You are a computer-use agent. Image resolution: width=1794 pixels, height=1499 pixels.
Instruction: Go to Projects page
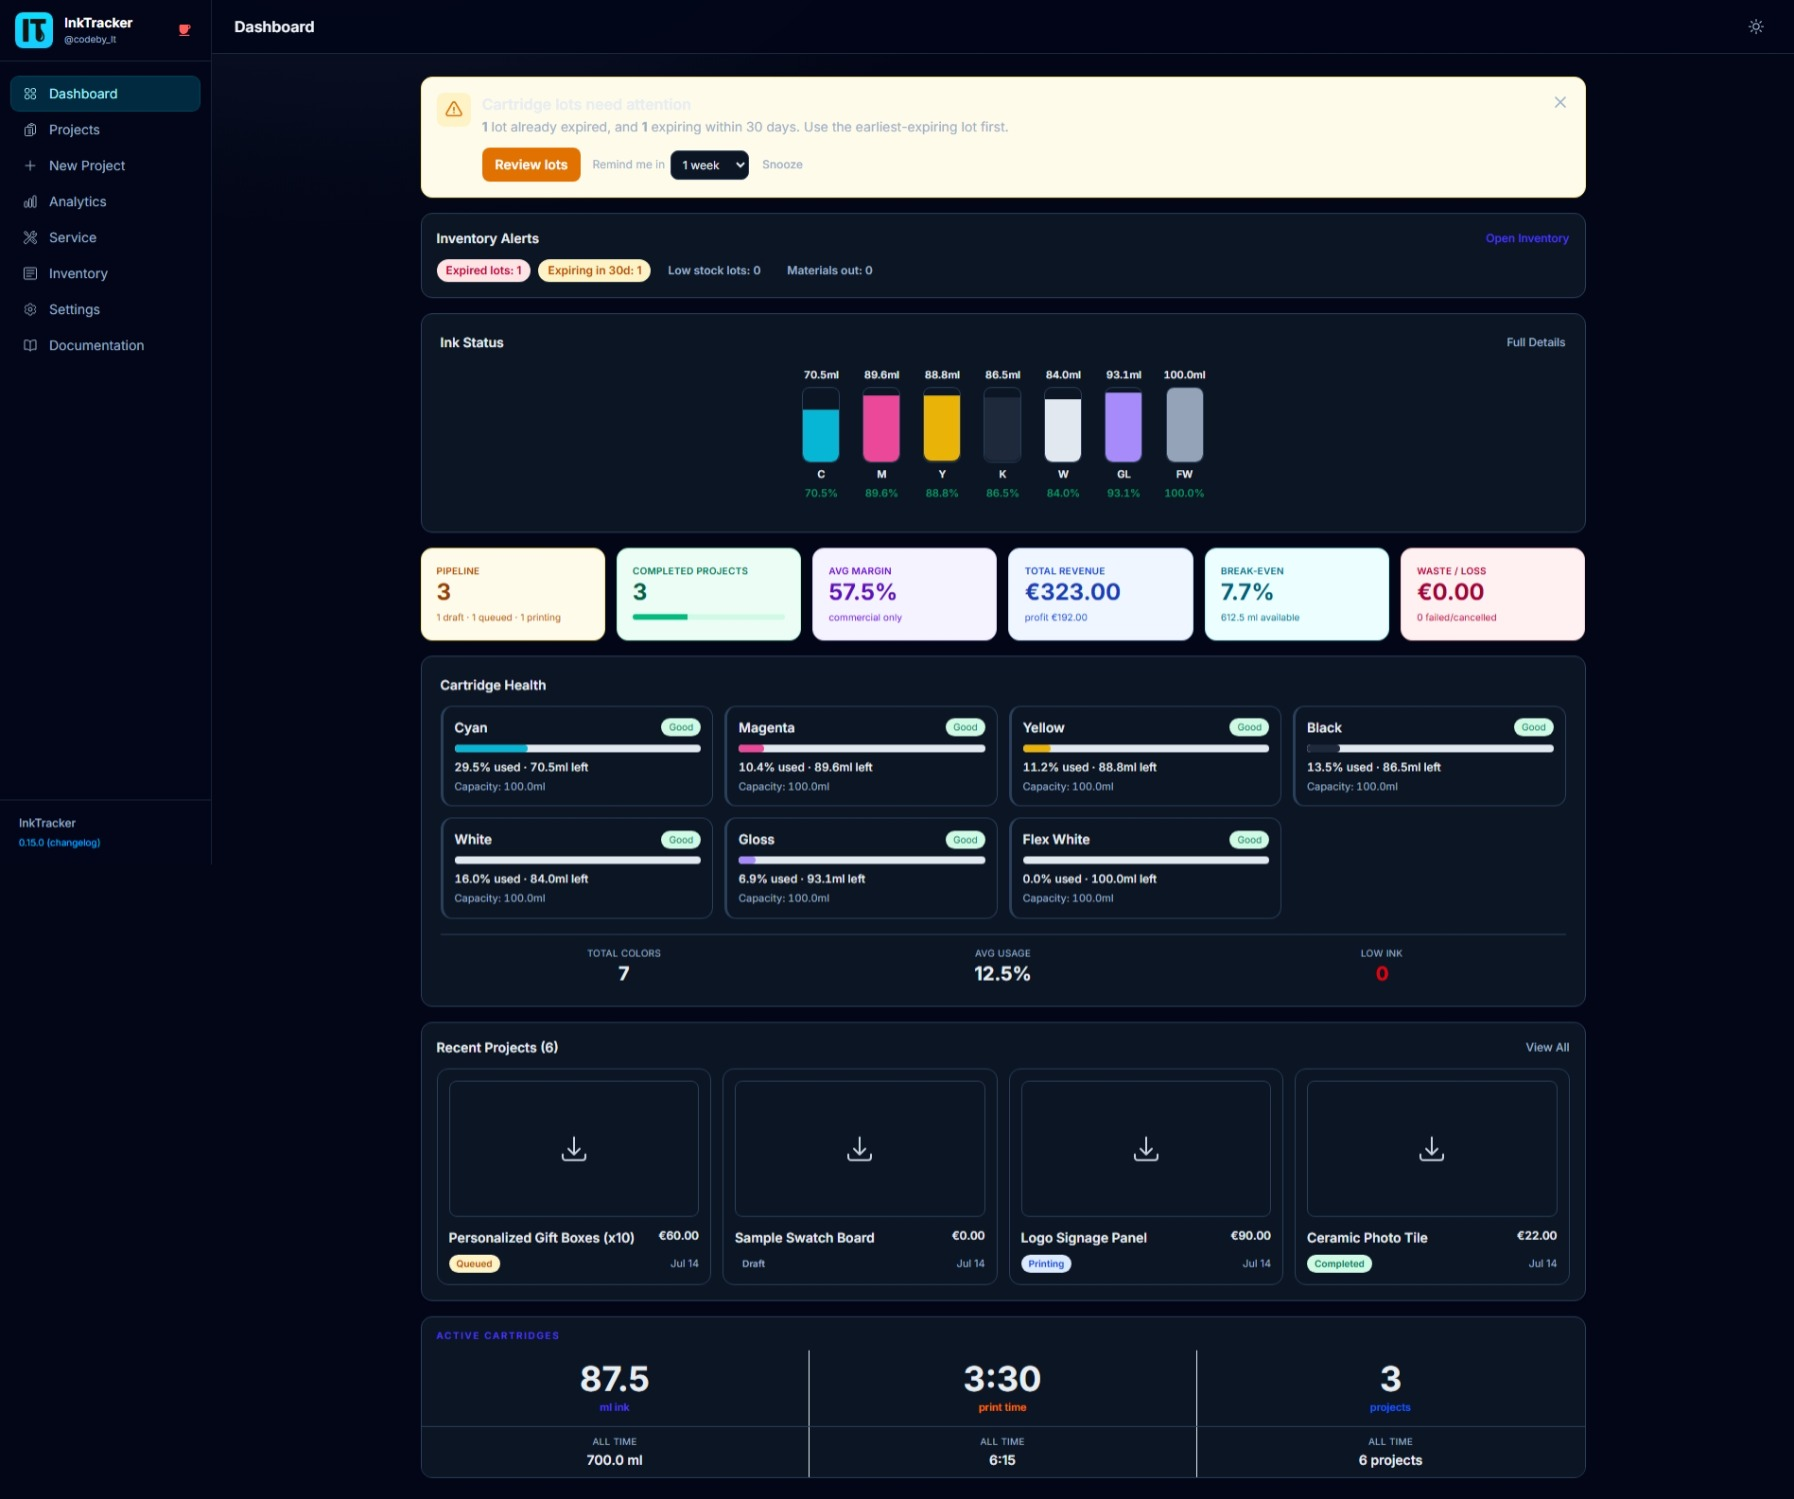(105, 130)
